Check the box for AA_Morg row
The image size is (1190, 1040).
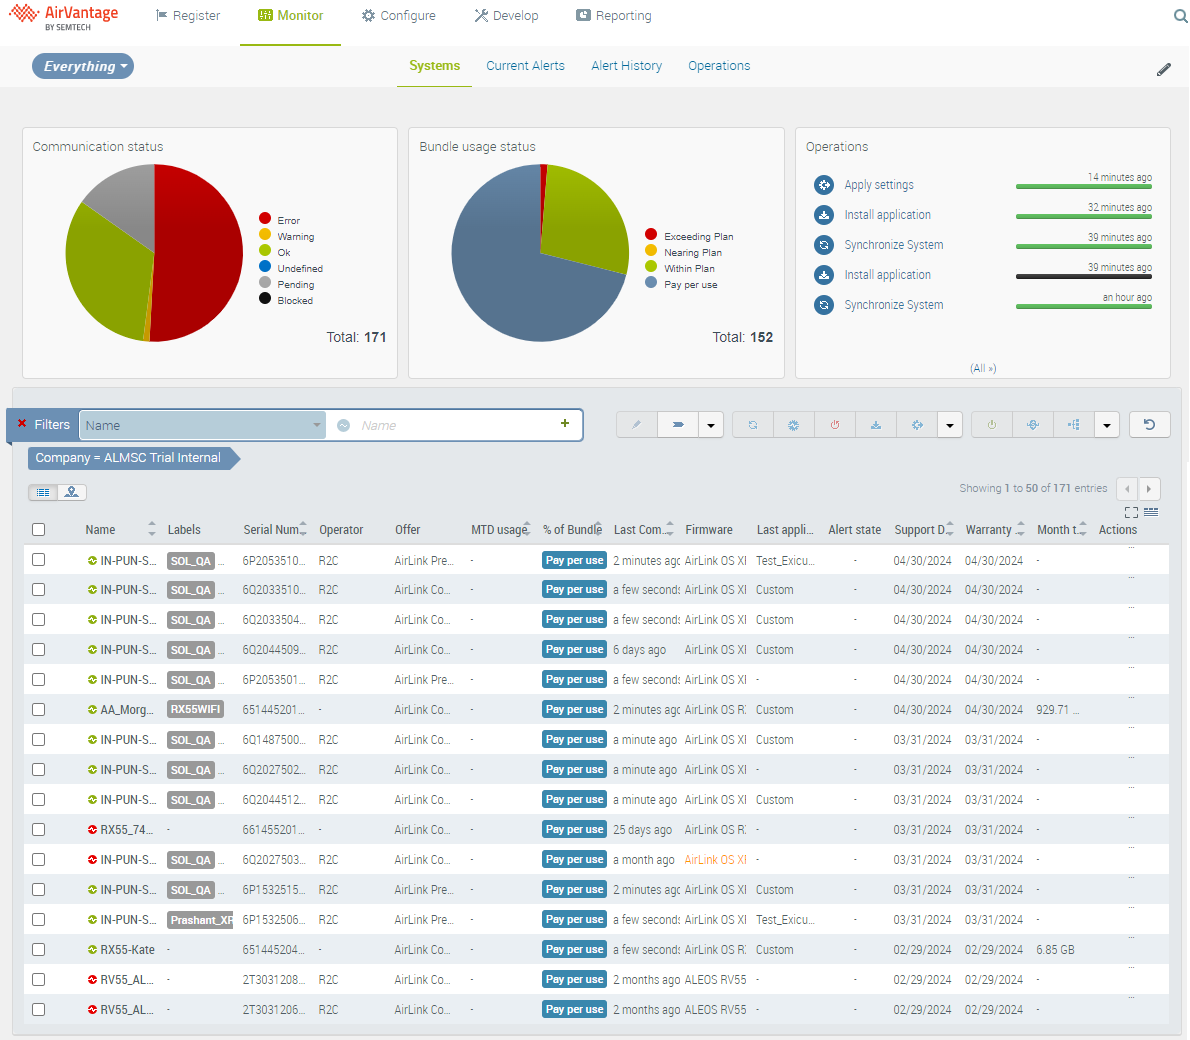point(39,710)
